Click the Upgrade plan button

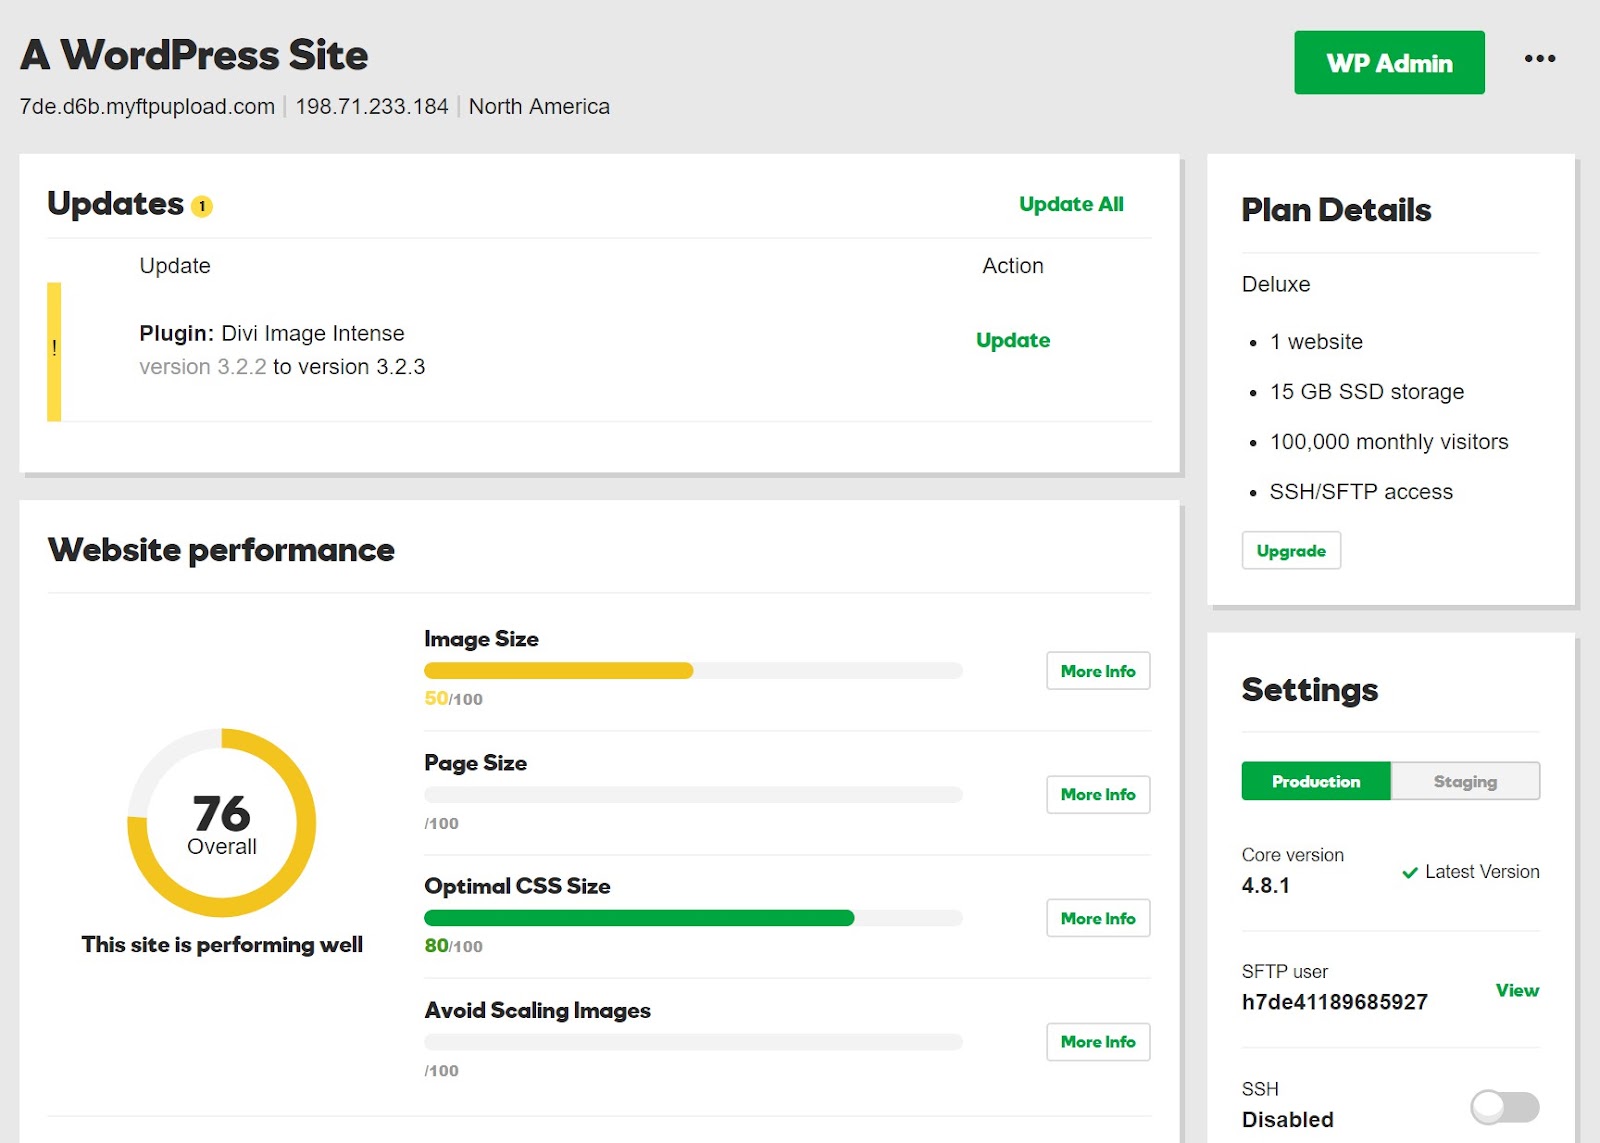click(x=1291, y=551)
